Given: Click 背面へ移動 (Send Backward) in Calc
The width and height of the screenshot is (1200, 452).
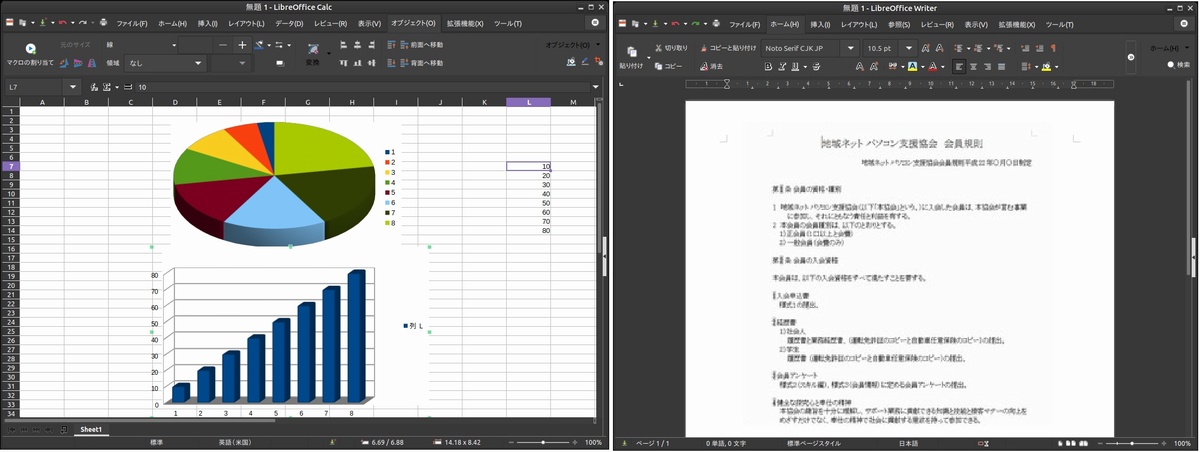Looking at the screenshot, I should 419,63.
